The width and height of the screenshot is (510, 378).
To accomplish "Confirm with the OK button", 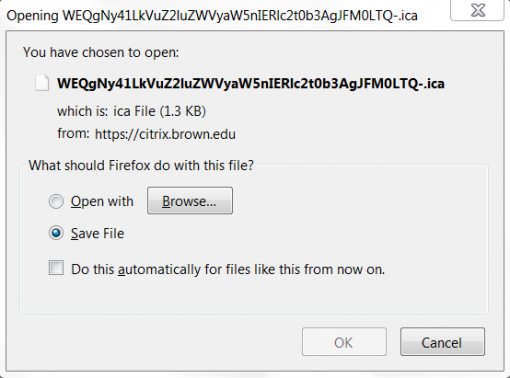I will (344, 342).
